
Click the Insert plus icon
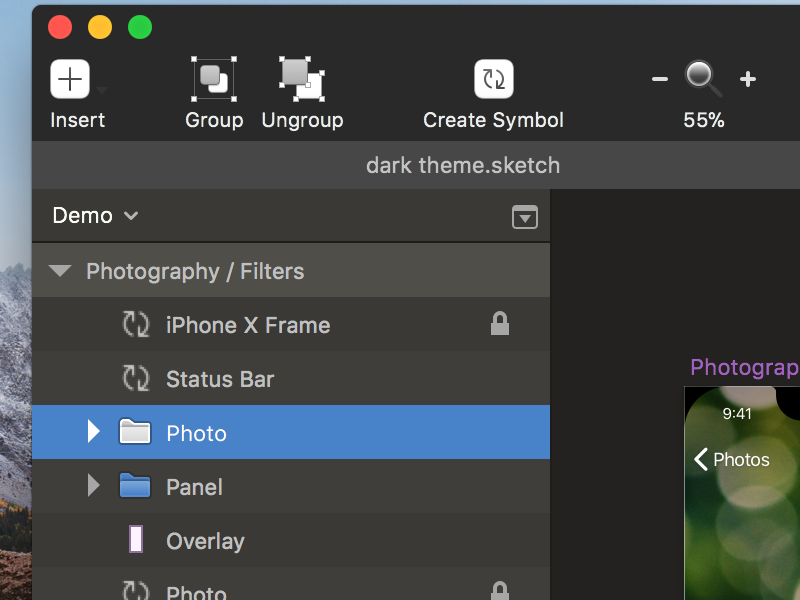coord(70,79)
